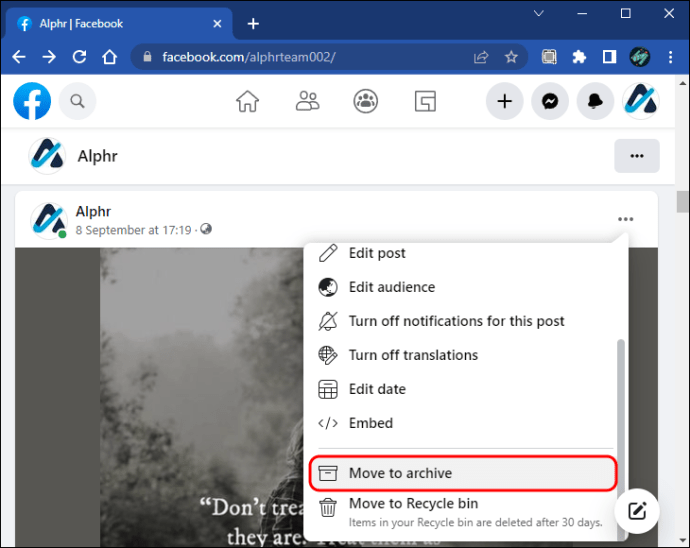Click the post's three-dots options icon

625,219
